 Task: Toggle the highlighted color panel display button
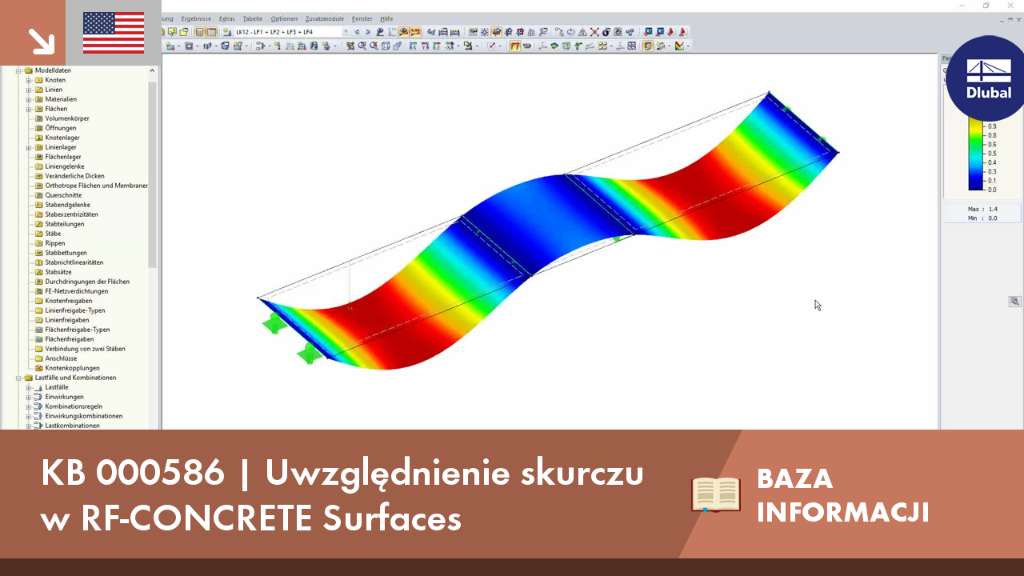[647, 46]
